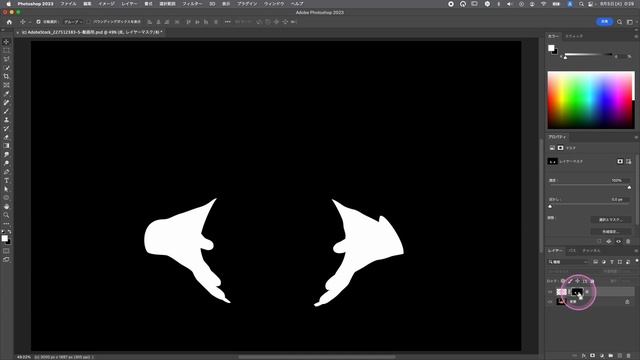Open the workspace switcher in top right
Image resolution: width=640 pixels, height=360 pixels.
tap(630, 22)
